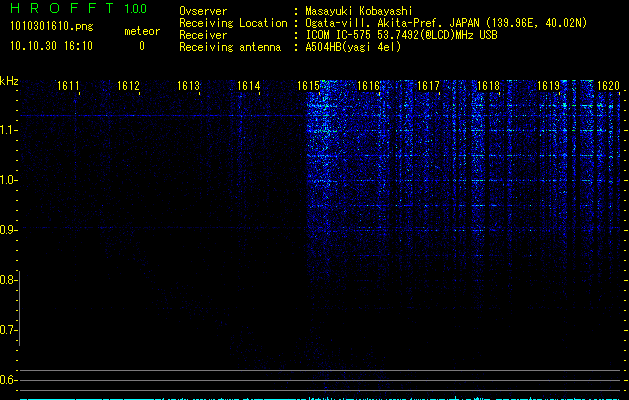Click the 1.1 kHz axis label
Image resolution: width=629 pixels, height=400 pixels.
(8, 130)
